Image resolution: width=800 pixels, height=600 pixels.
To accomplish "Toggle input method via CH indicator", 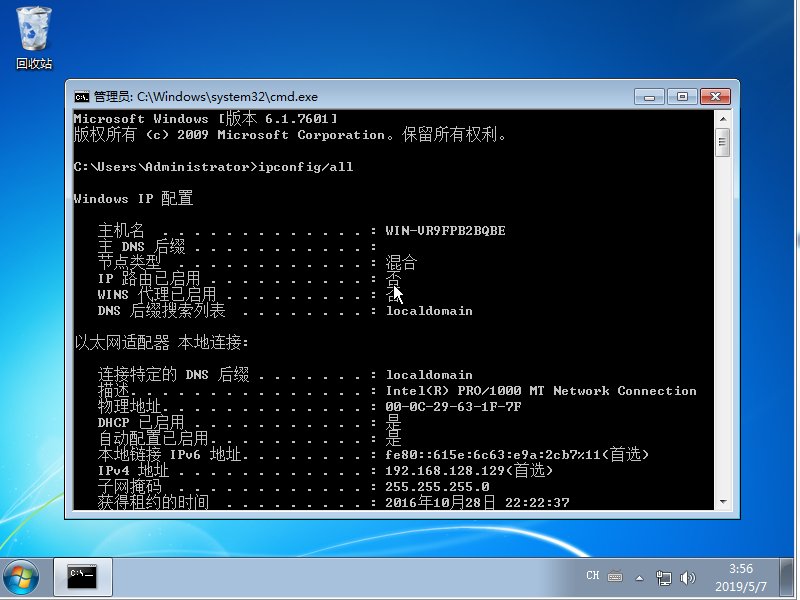I will click(594, 574).
